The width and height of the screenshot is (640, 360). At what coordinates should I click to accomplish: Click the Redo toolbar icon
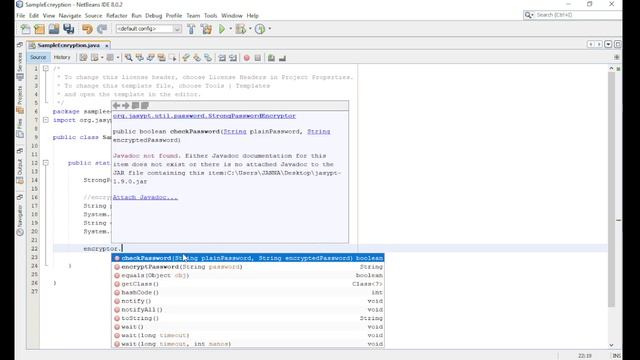pos(102,29)
